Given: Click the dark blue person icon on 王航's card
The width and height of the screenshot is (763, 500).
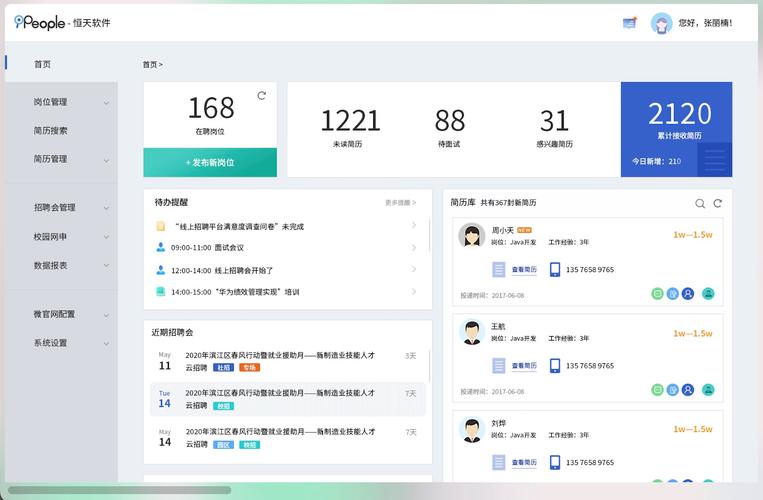Looking at the screenshot, I should tap(687, 389).
